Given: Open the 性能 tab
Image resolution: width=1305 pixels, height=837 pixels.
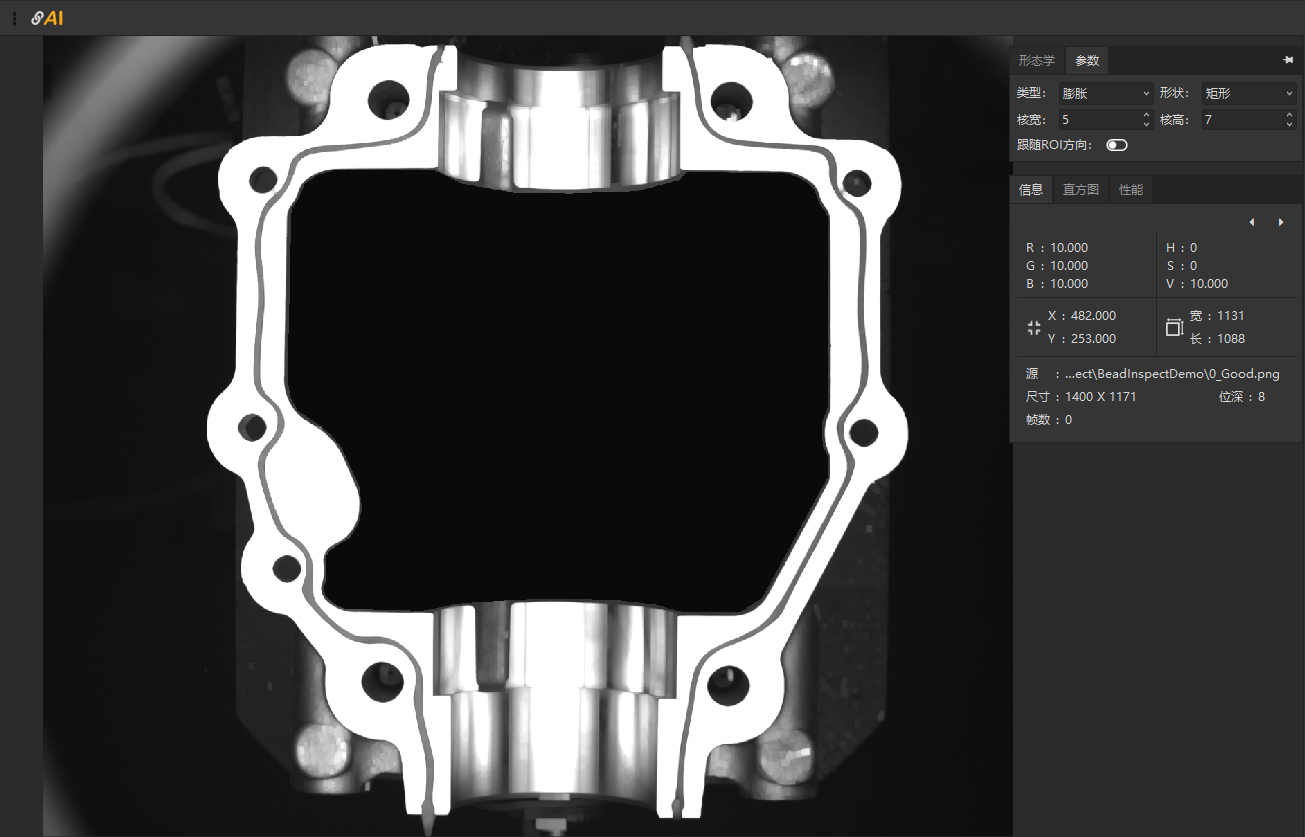Looking at the screenshot, I should pyautogui.click(x=1131, y=189).
